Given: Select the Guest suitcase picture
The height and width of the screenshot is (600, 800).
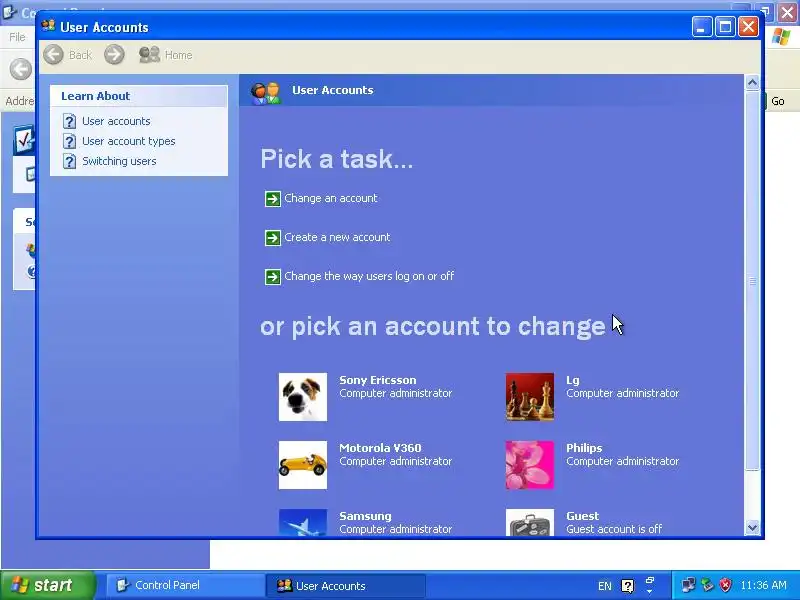Looking at the screenshot, I should (530, 522).
